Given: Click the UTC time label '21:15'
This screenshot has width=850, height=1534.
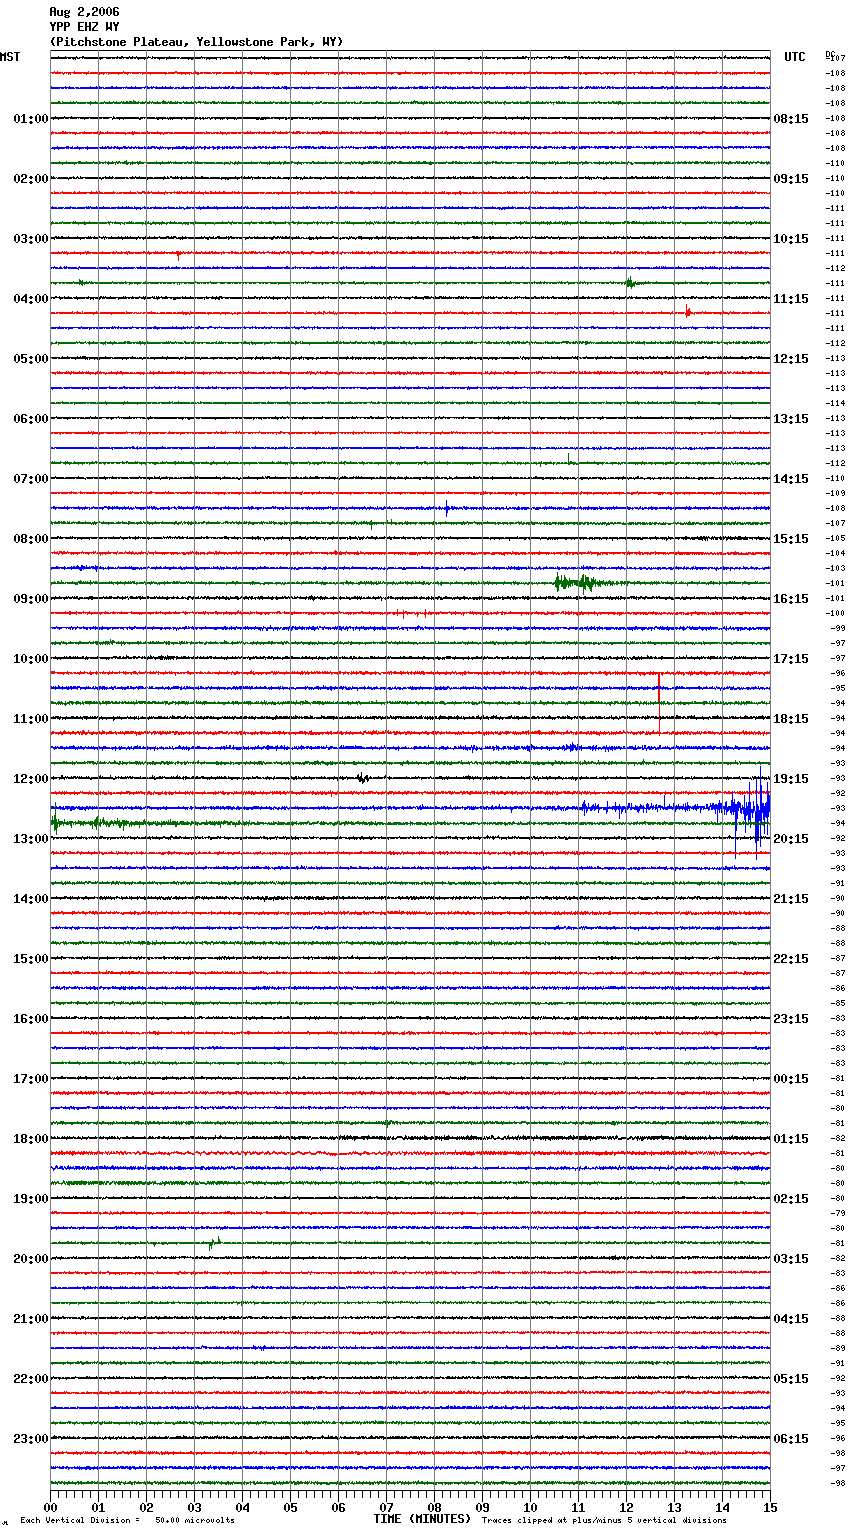Looking at the screenshot, I should (791, 899).
